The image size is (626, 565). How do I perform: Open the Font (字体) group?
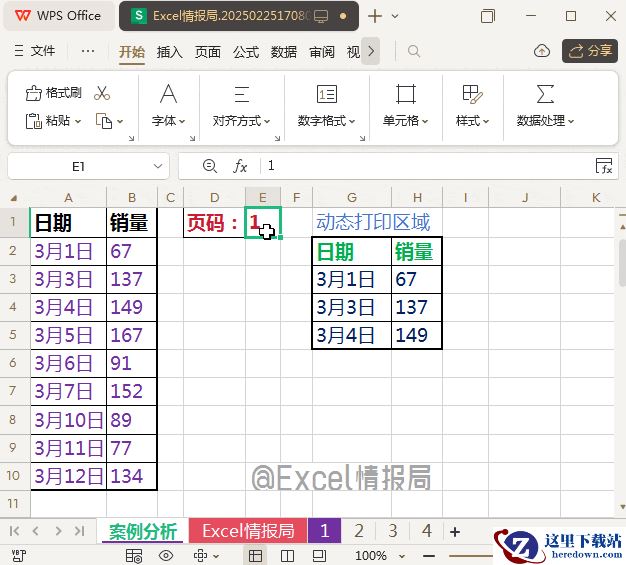[168, 106]
